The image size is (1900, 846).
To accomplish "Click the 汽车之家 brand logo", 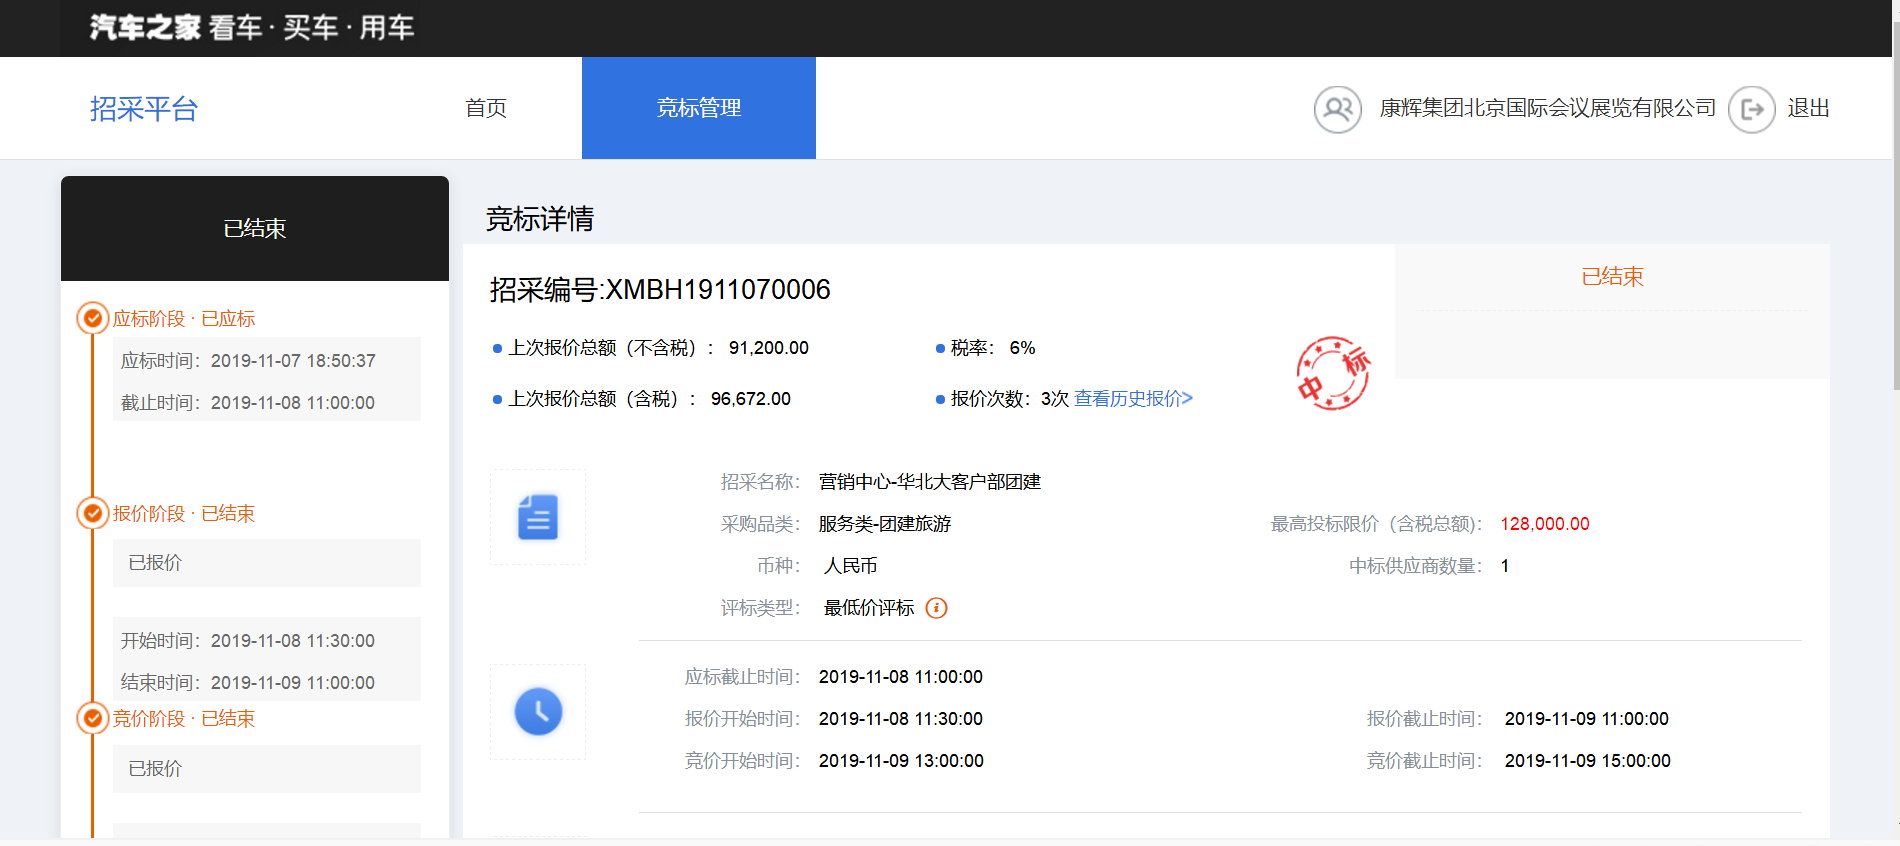I will pos(146,27).
